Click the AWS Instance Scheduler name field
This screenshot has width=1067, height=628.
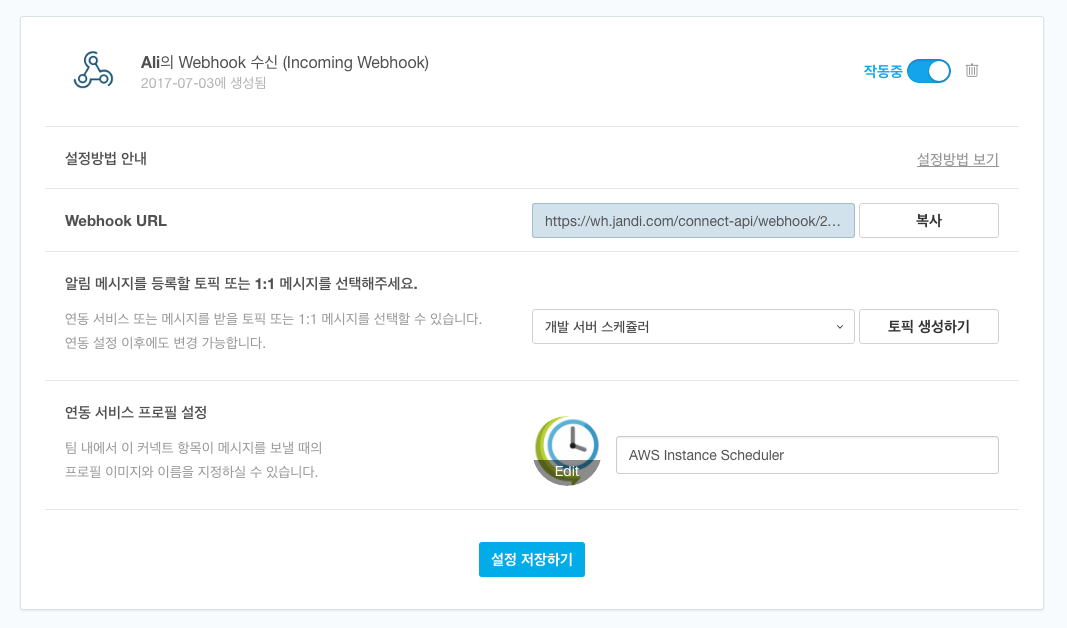coord(806,455)
